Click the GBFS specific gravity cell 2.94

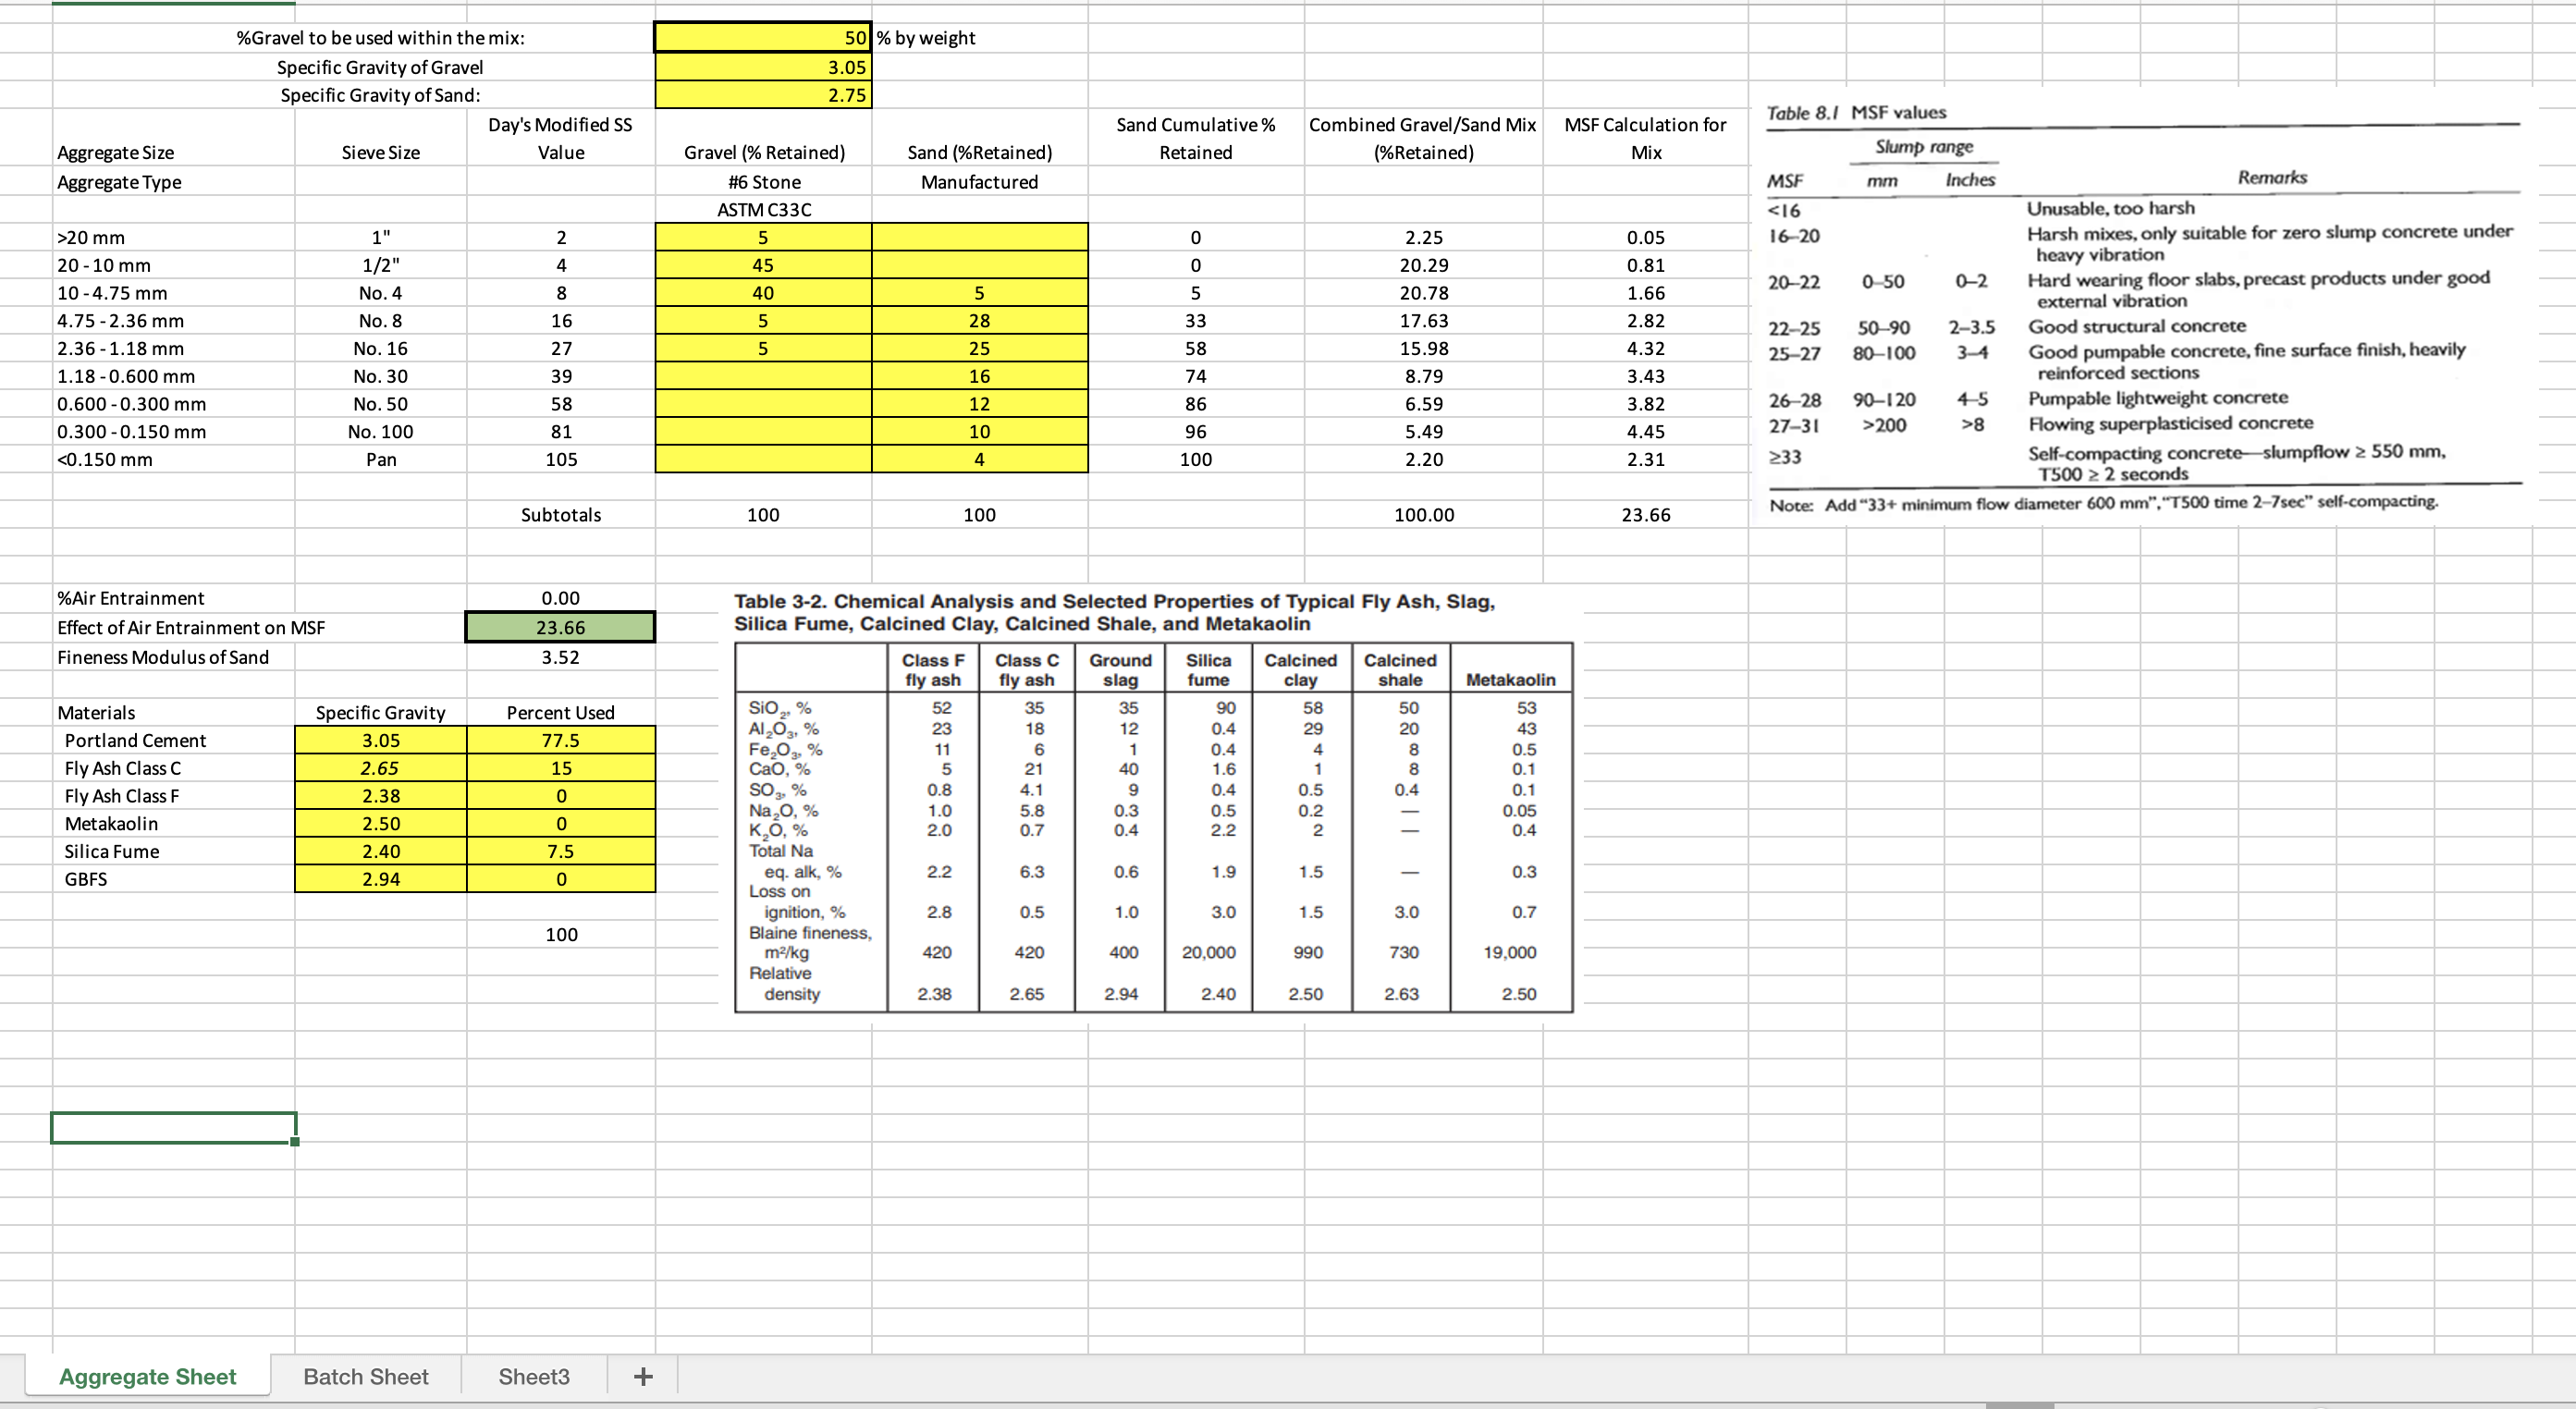coord(380,879)
